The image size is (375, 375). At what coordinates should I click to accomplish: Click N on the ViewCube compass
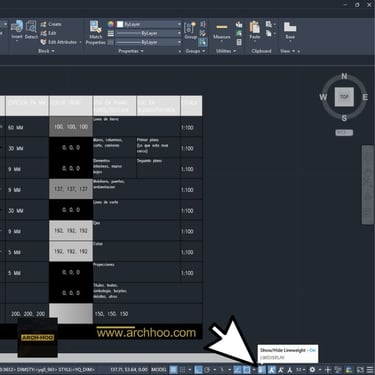pyautogui.click(x=344, y=76)
